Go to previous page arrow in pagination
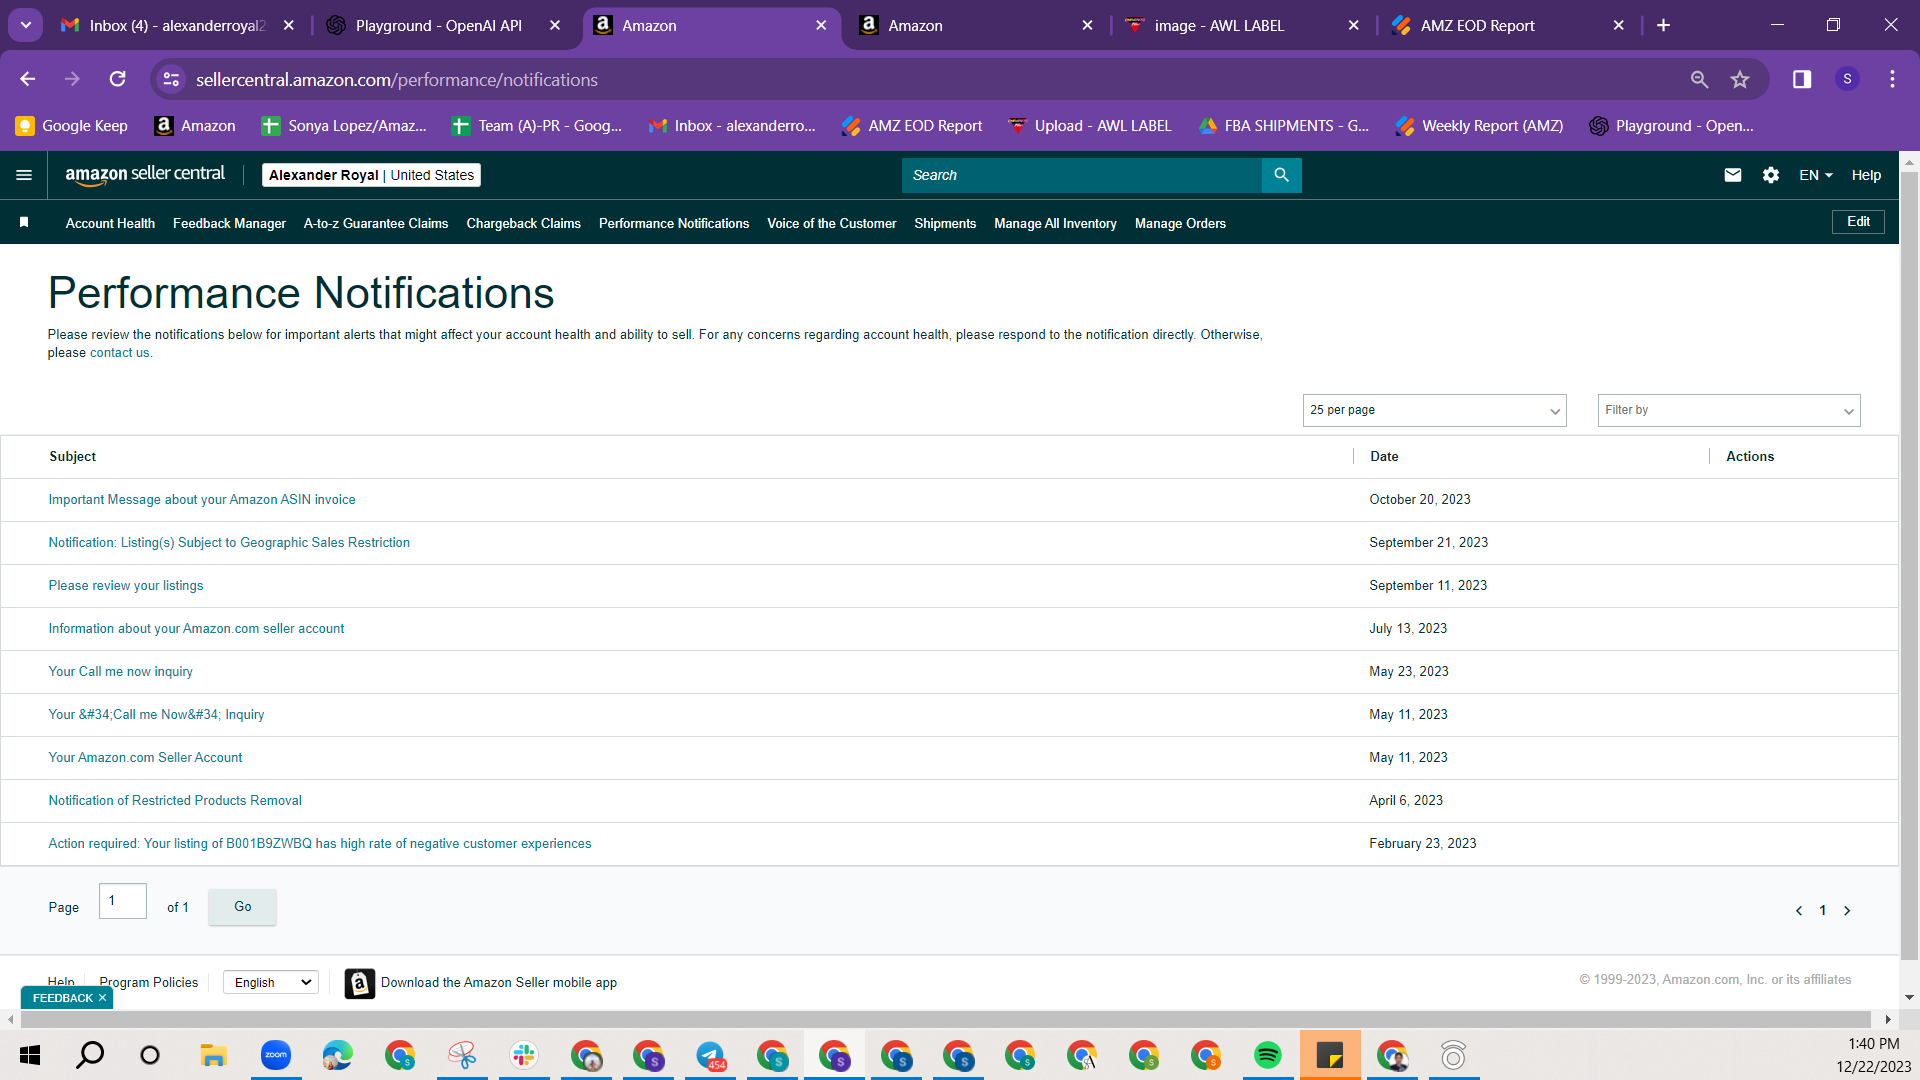 1799,910
